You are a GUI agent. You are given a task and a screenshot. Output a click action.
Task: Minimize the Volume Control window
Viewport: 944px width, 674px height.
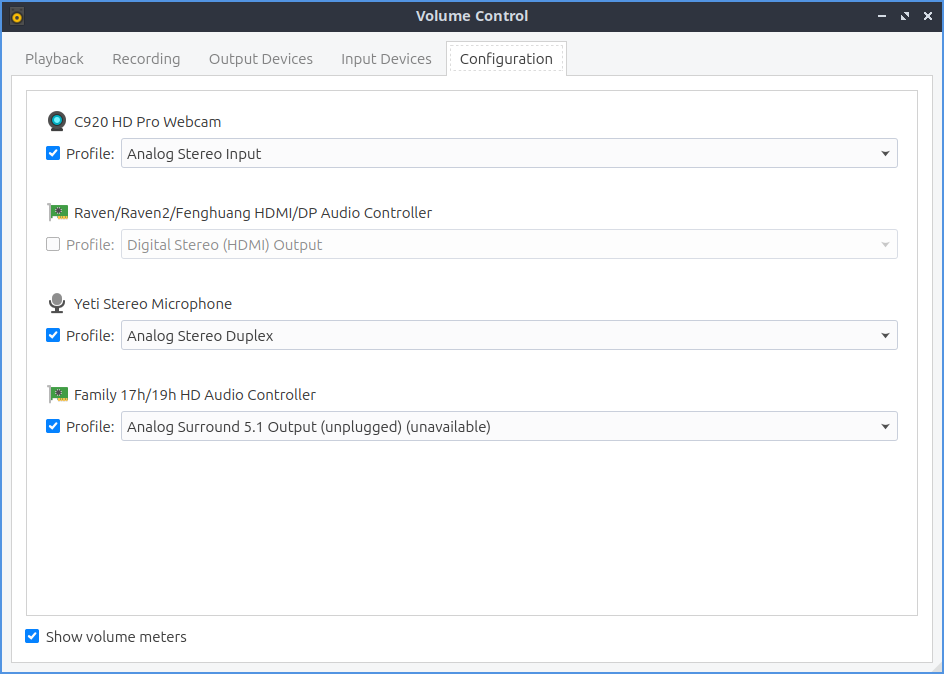pos(881,16)
